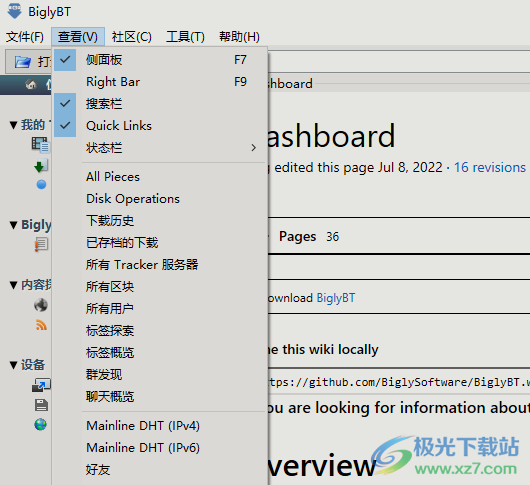Screen dimensions: 530x485
Task: Choose Disk Operations menu entry
Action: [x=159, y=199]
